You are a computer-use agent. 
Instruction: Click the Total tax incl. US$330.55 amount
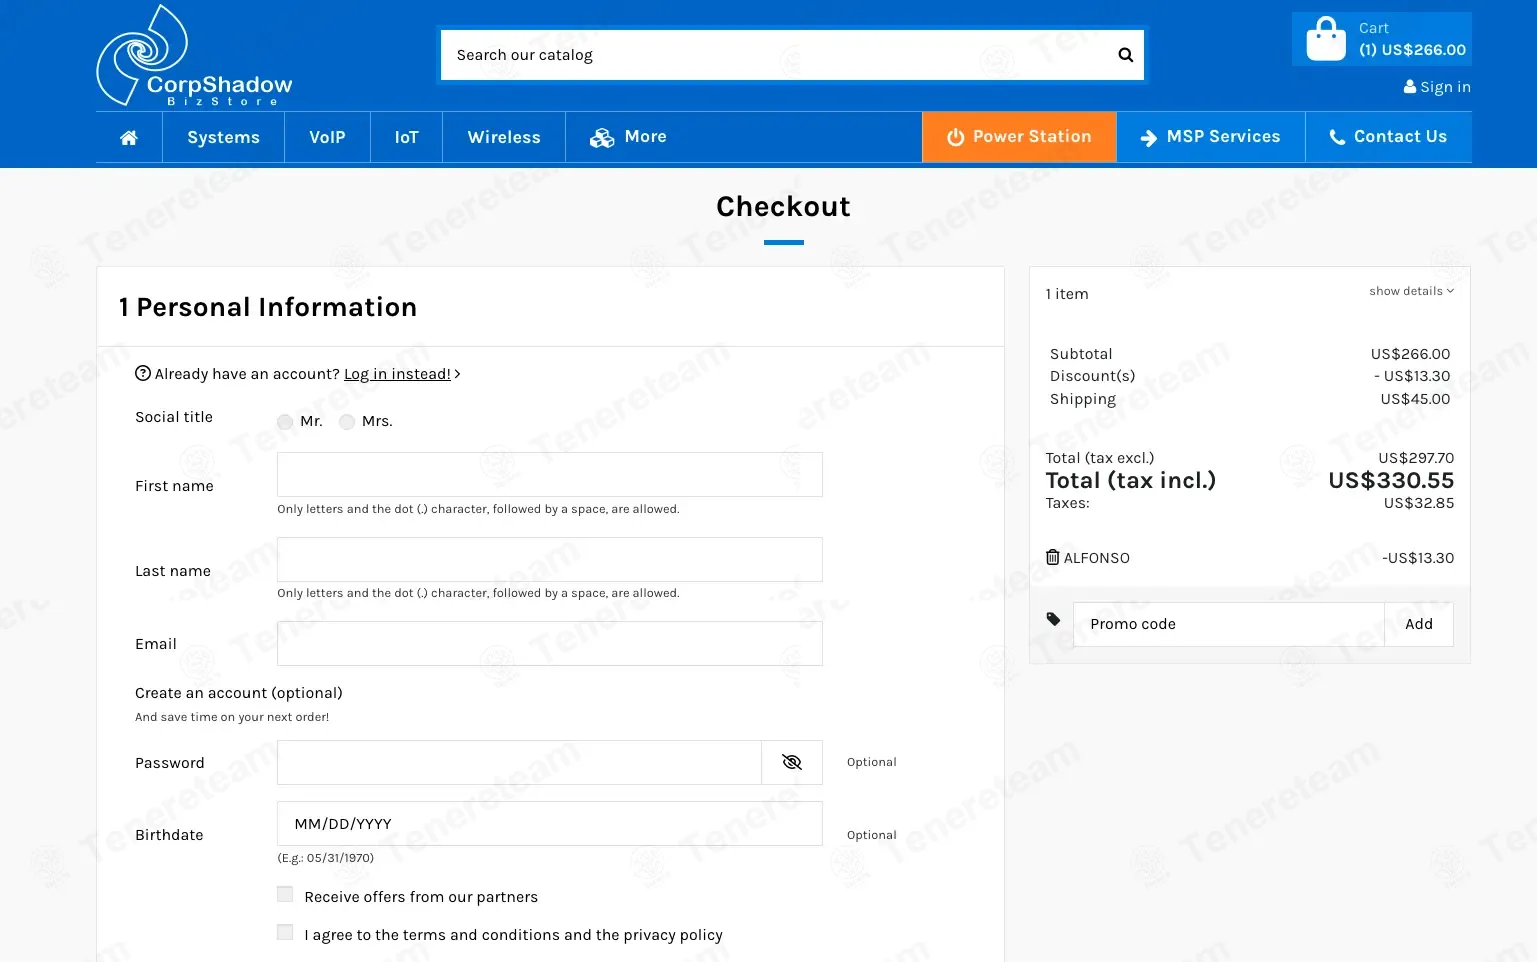tap(1391, 480)
